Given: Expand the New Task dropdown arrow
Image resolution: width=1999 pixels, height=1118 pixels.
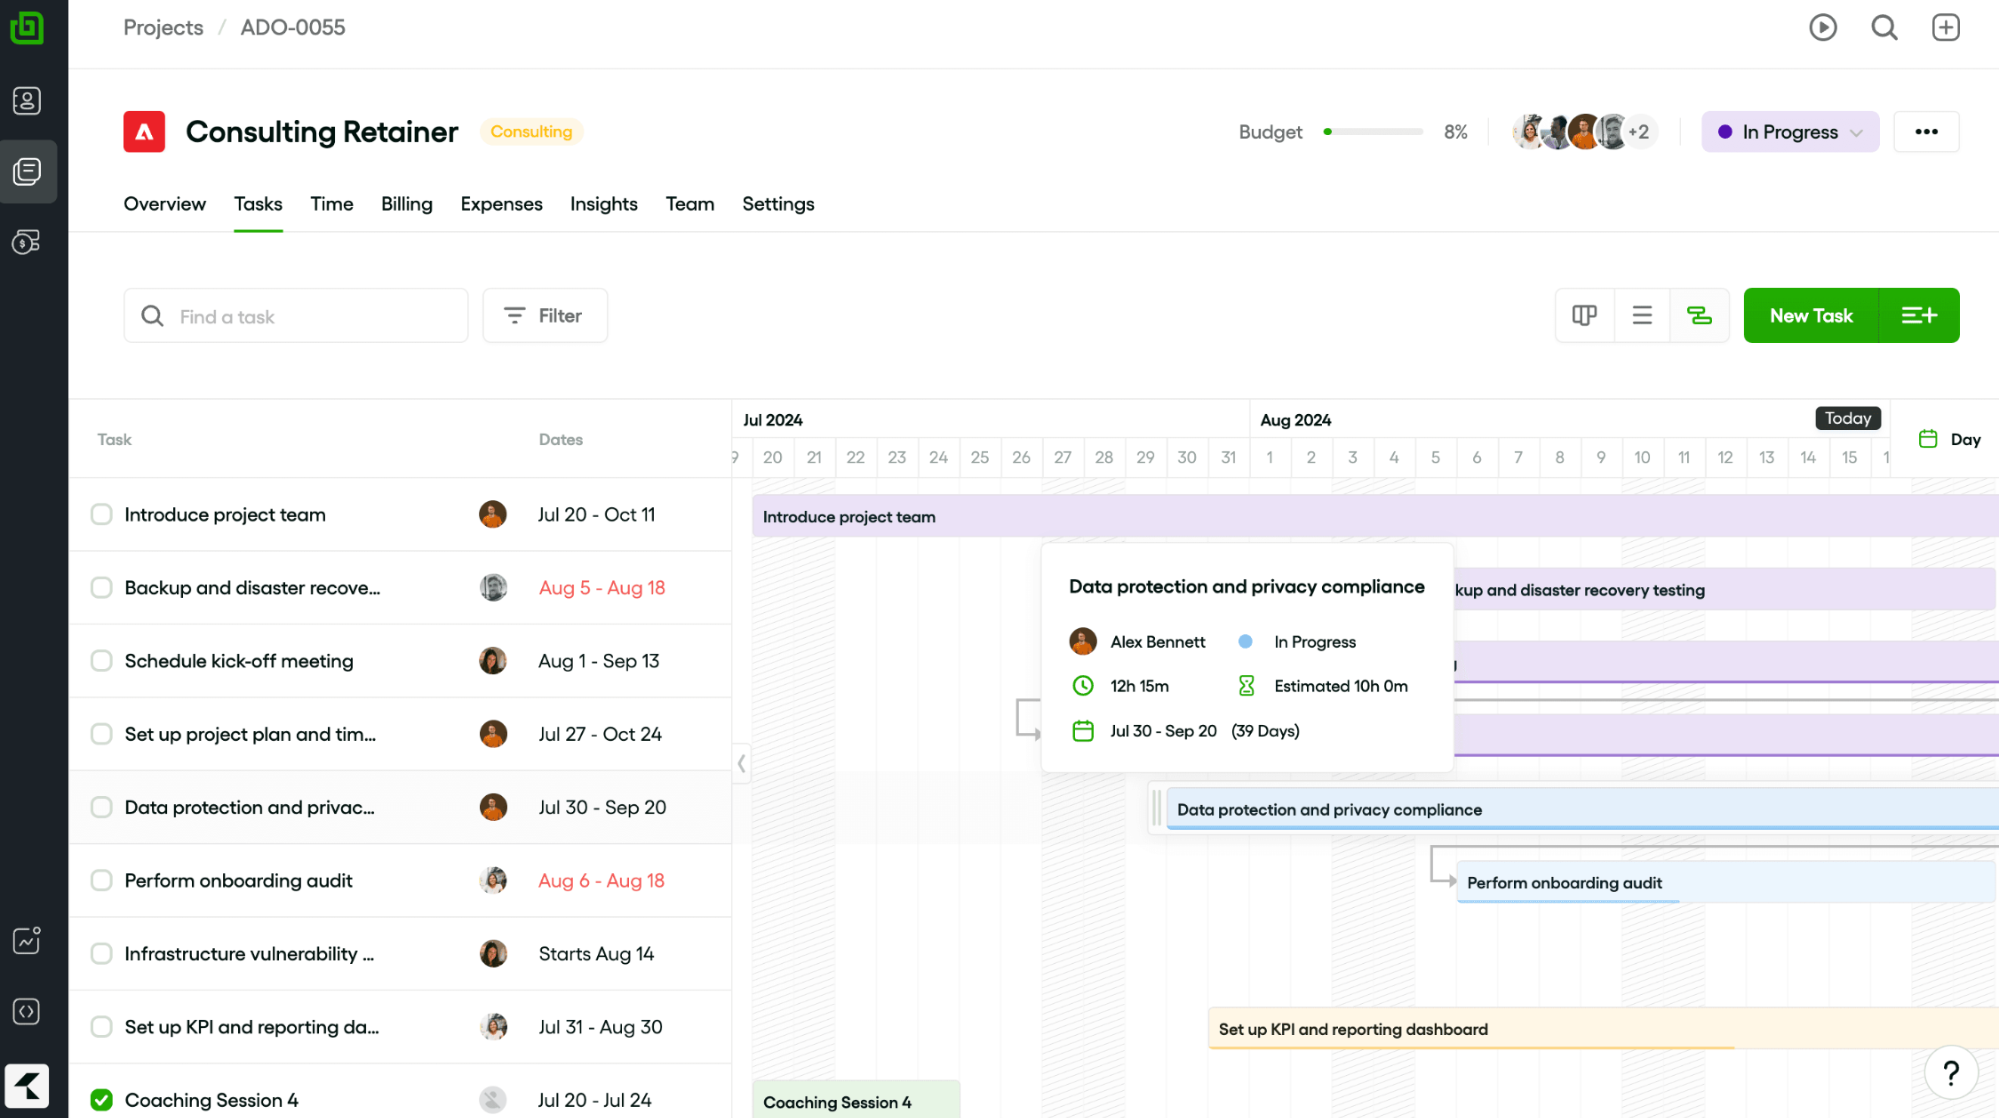Looking at the screenshot, I should pyautogui.click(x=1920, y=315).
